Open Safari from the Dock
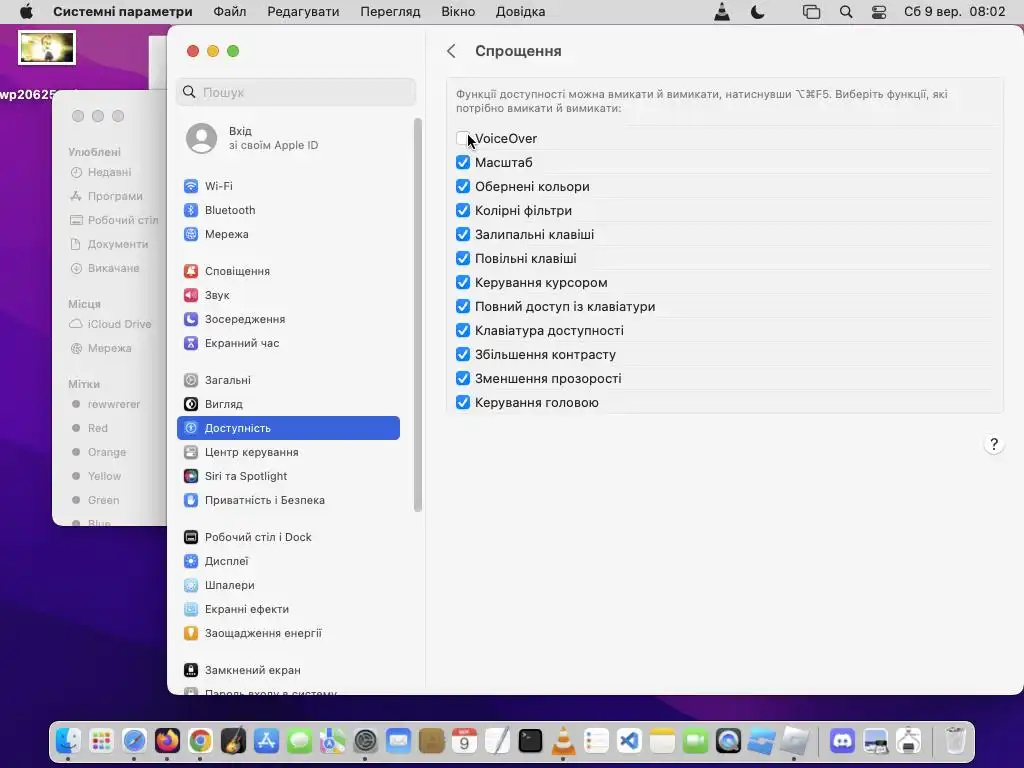Image resolution: width=1024 pixels, height=768 pixels. point(135,741)
